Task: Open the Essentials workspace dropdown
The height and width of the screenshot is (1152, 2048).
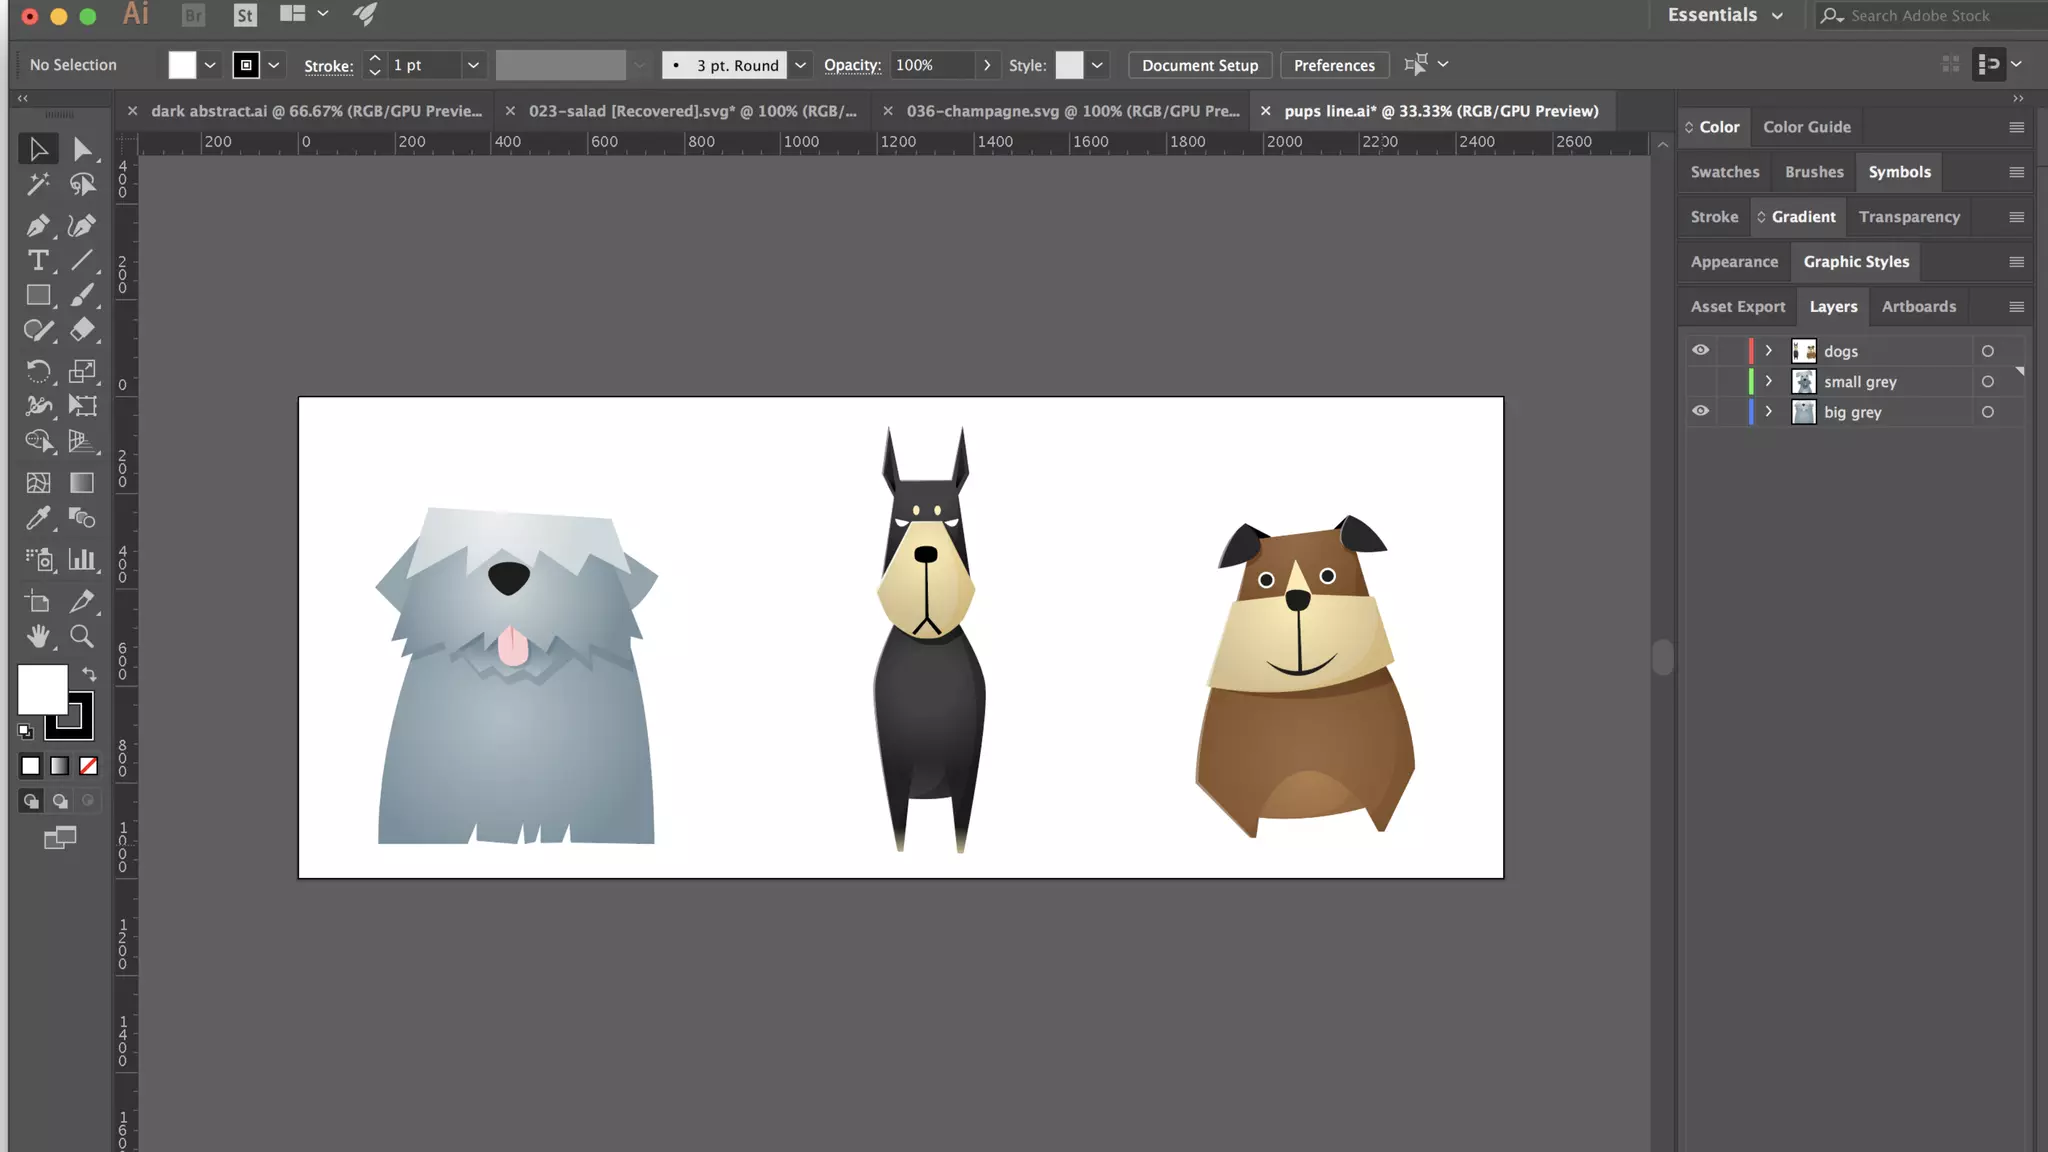Action: pyautogui.click(x=1725, y=15)
